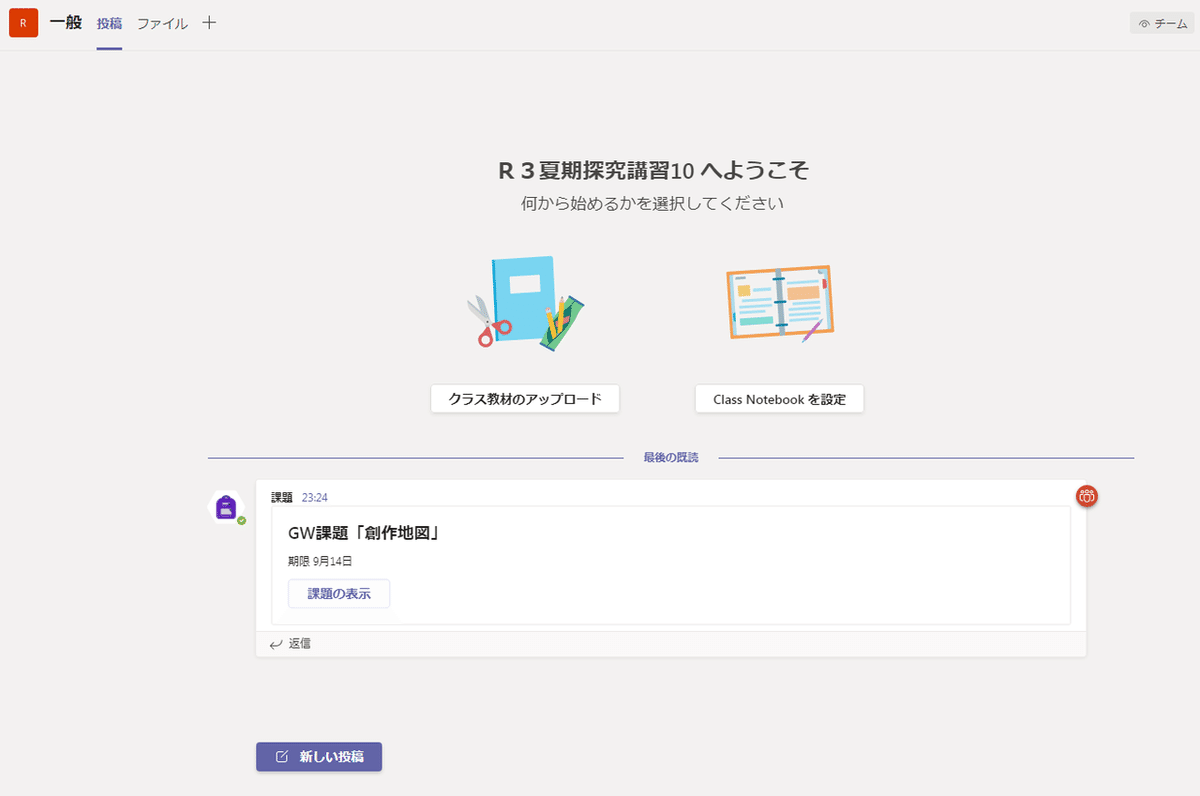Switch to the 投稿 tab
Screen dimensions: 1200x796
coord(110,22)
